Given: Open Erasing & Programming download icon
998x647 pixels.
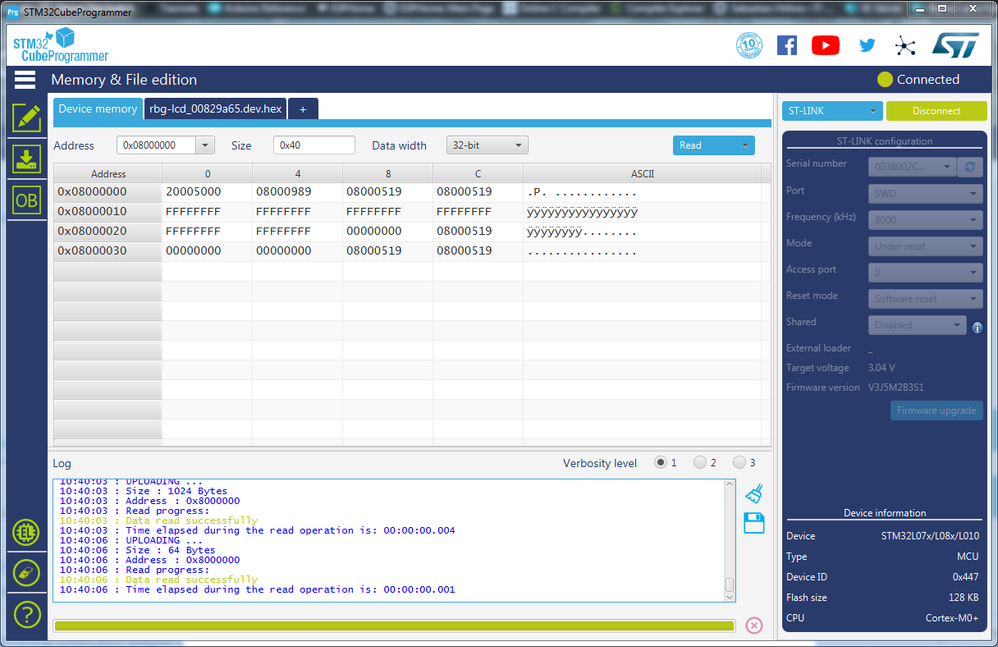Looking at the screenshot, I should tap(26, 159).
